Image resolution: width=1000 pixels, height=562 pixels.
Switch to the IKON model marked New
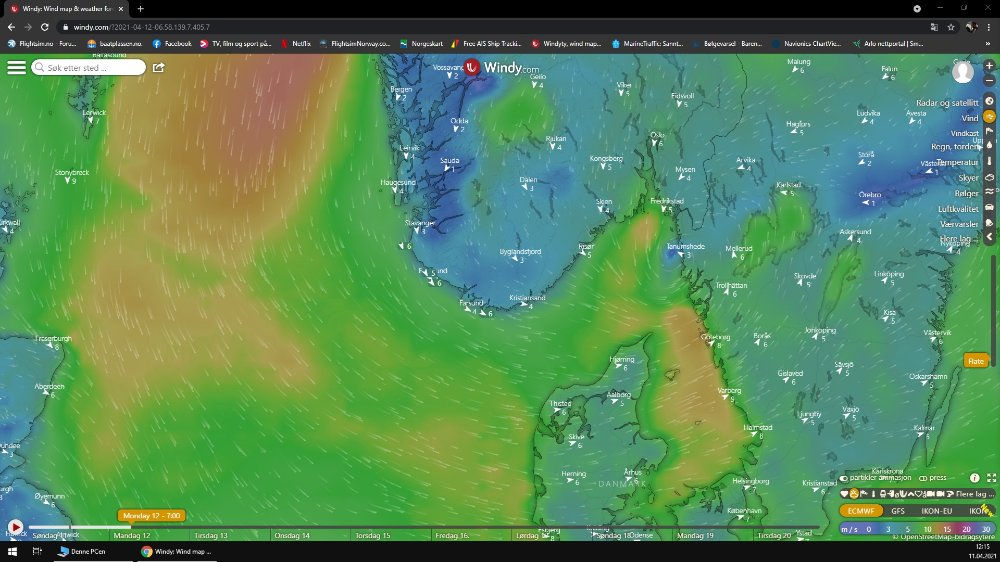979,511
